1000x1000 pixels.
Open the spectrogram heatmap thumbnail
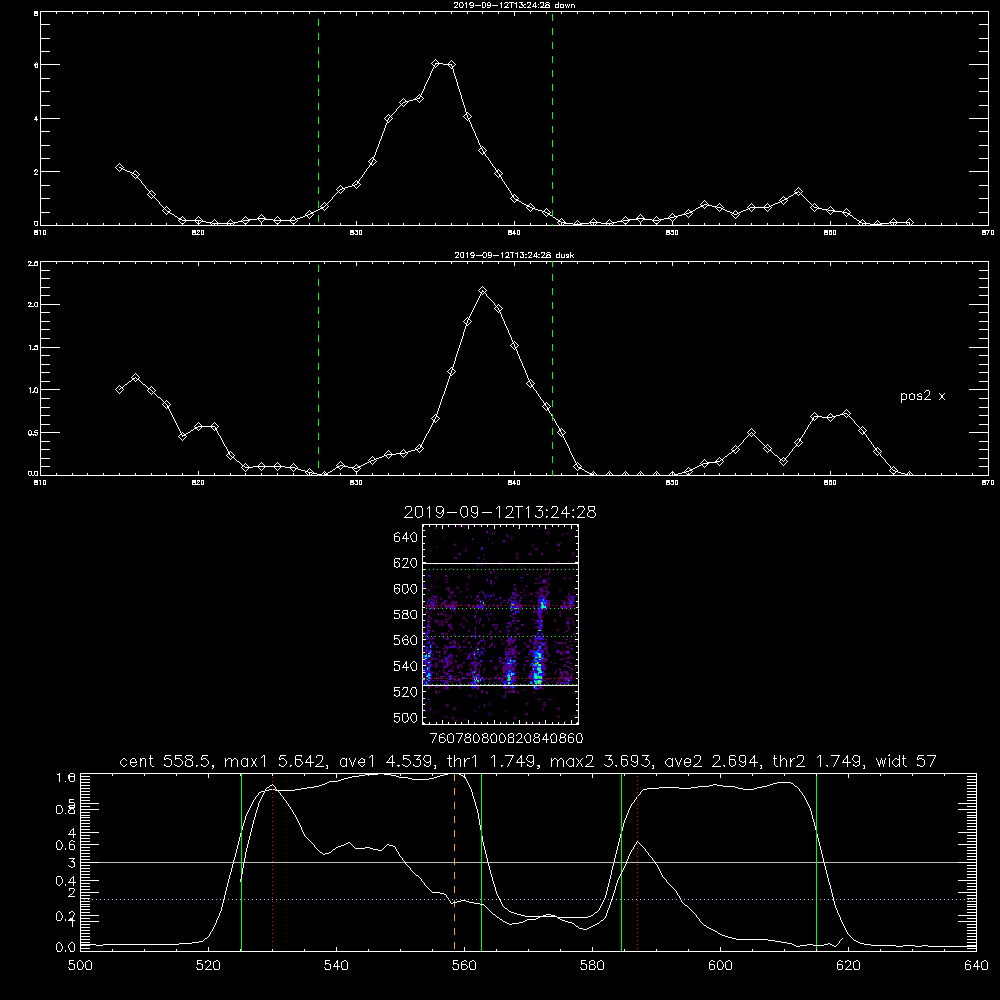click(501, 624)
